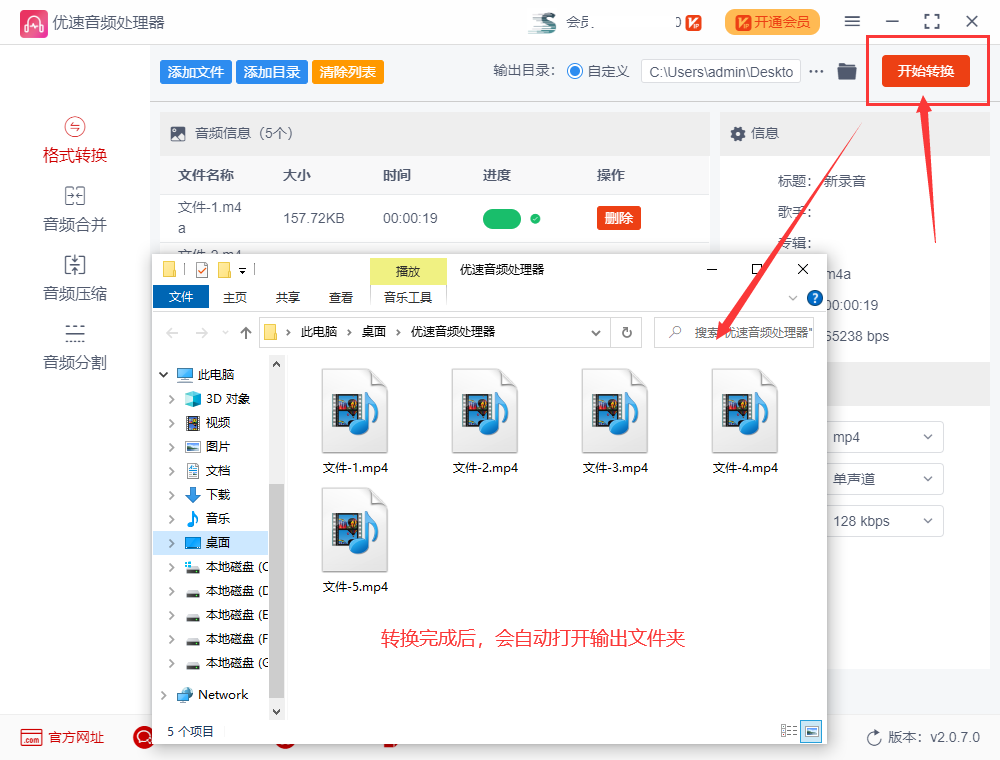This screenshot has height=760, width=1000.
Task: Click folder browse icon beside output directory path
Action: [846, 71]
